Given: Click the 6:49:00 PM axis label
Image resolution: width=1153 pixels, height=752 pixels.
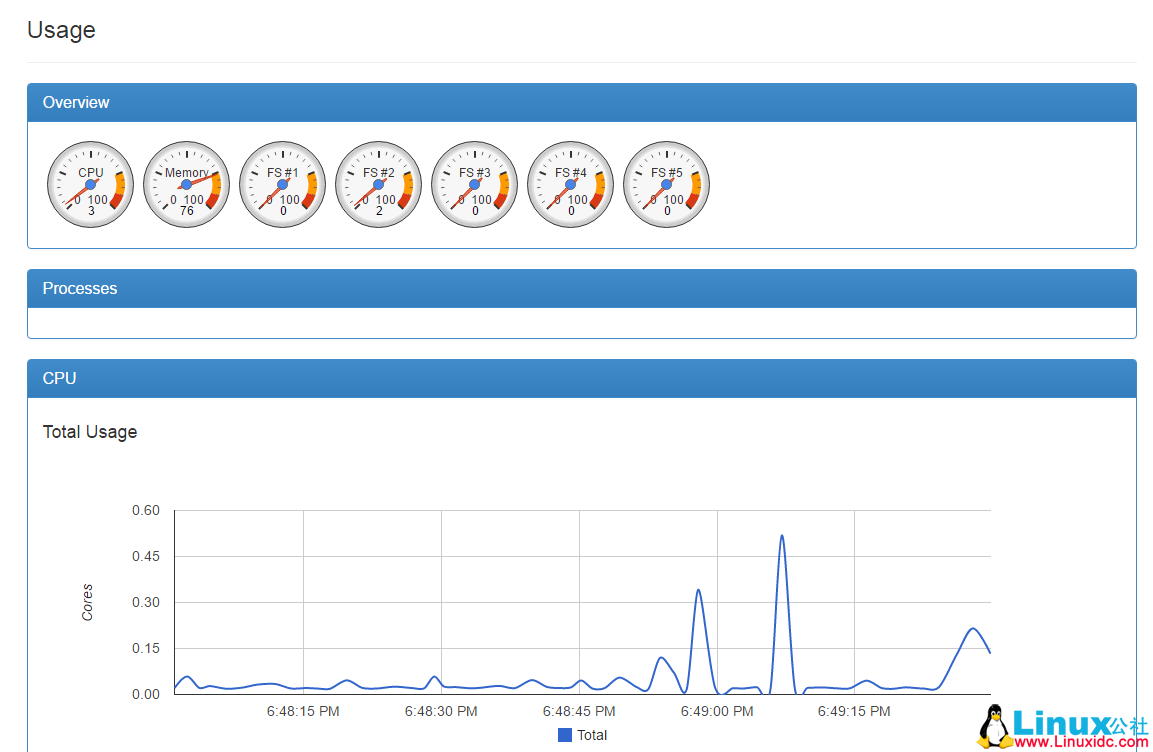Looking at the screenshot, I should [717, 712].
